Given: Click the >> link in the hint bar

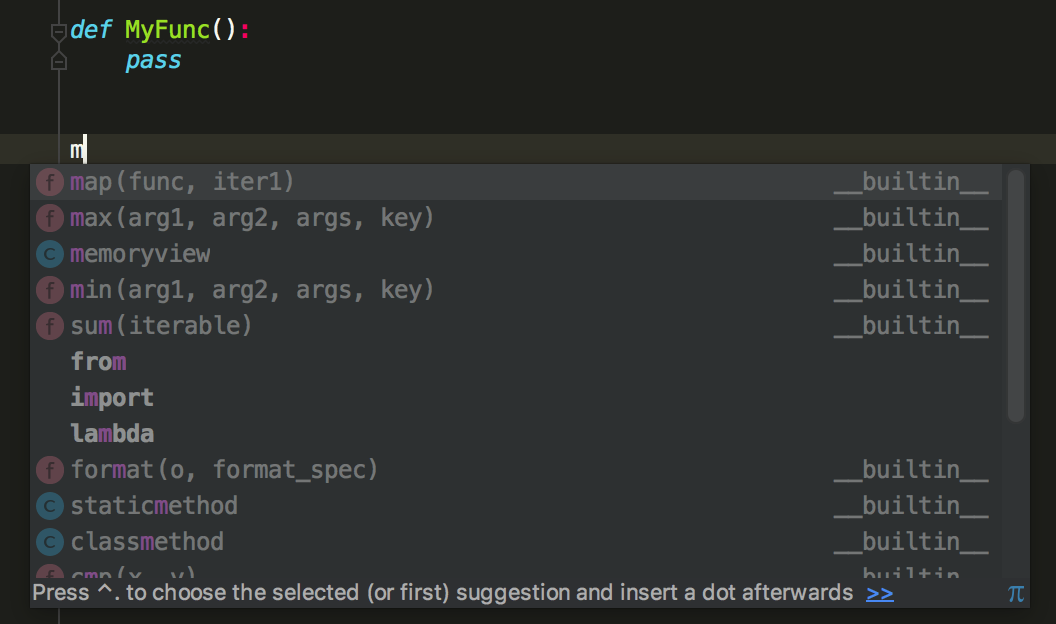Looking at the screenshot, I should 880,593.
